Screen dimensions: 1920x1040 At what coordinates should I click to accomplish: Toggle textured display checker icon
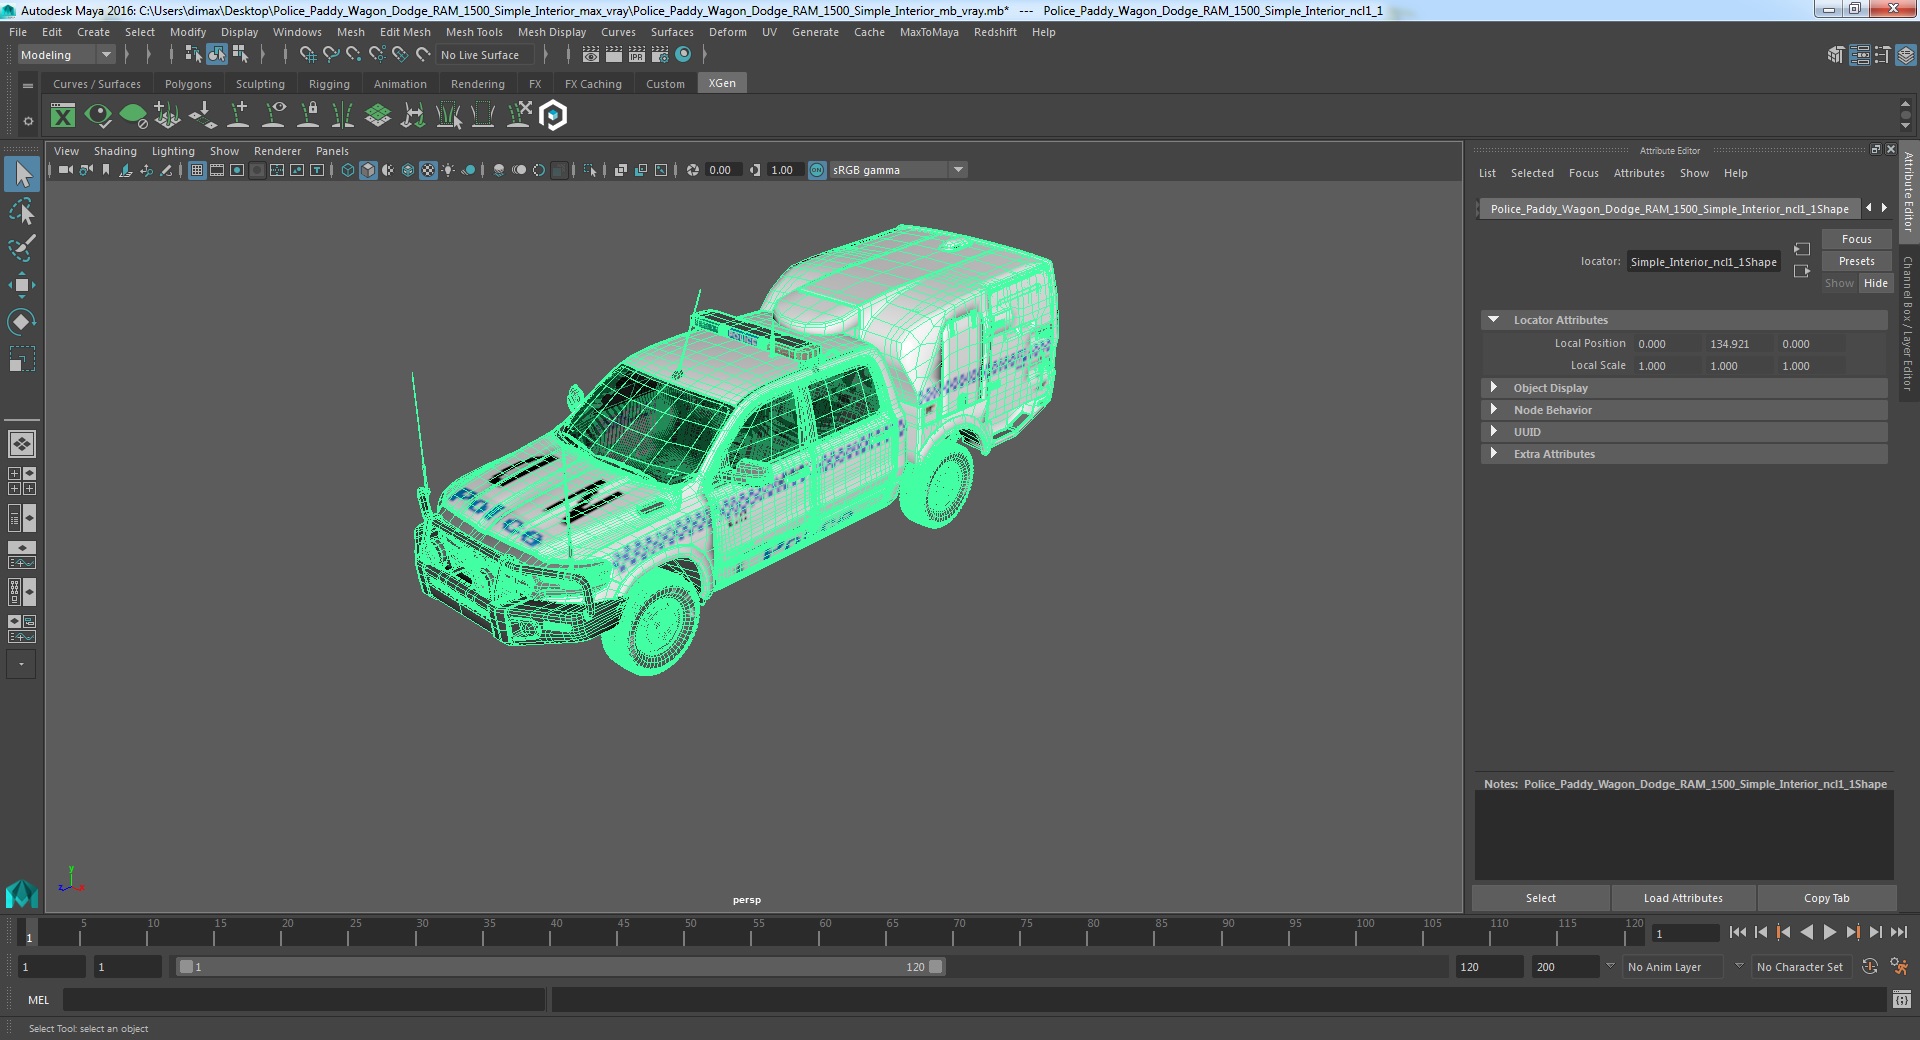(428, 170)
